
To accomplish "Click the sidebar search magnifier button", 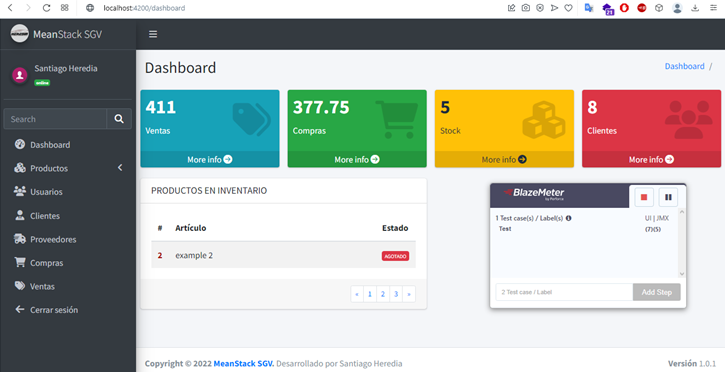I will (x=119, y=119).
